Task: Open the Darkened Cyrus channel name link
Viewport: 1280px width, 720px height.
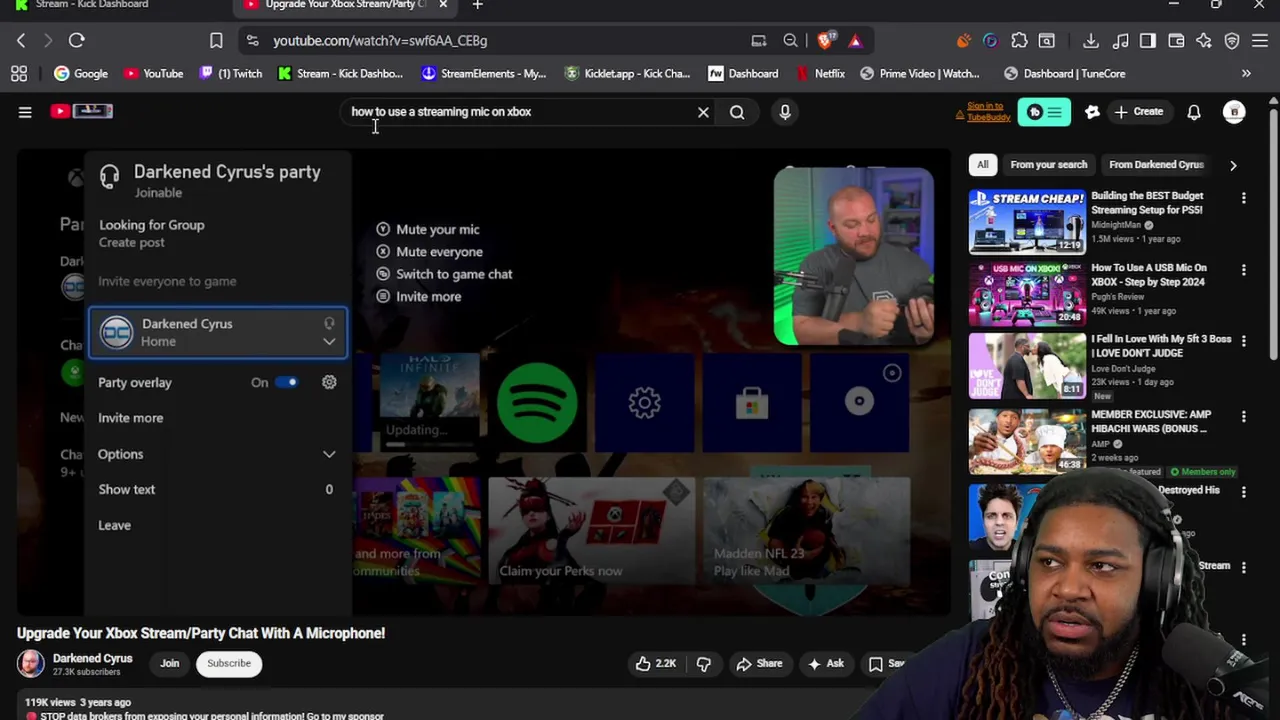Action: pyautogui.click(x=92, y=658)
